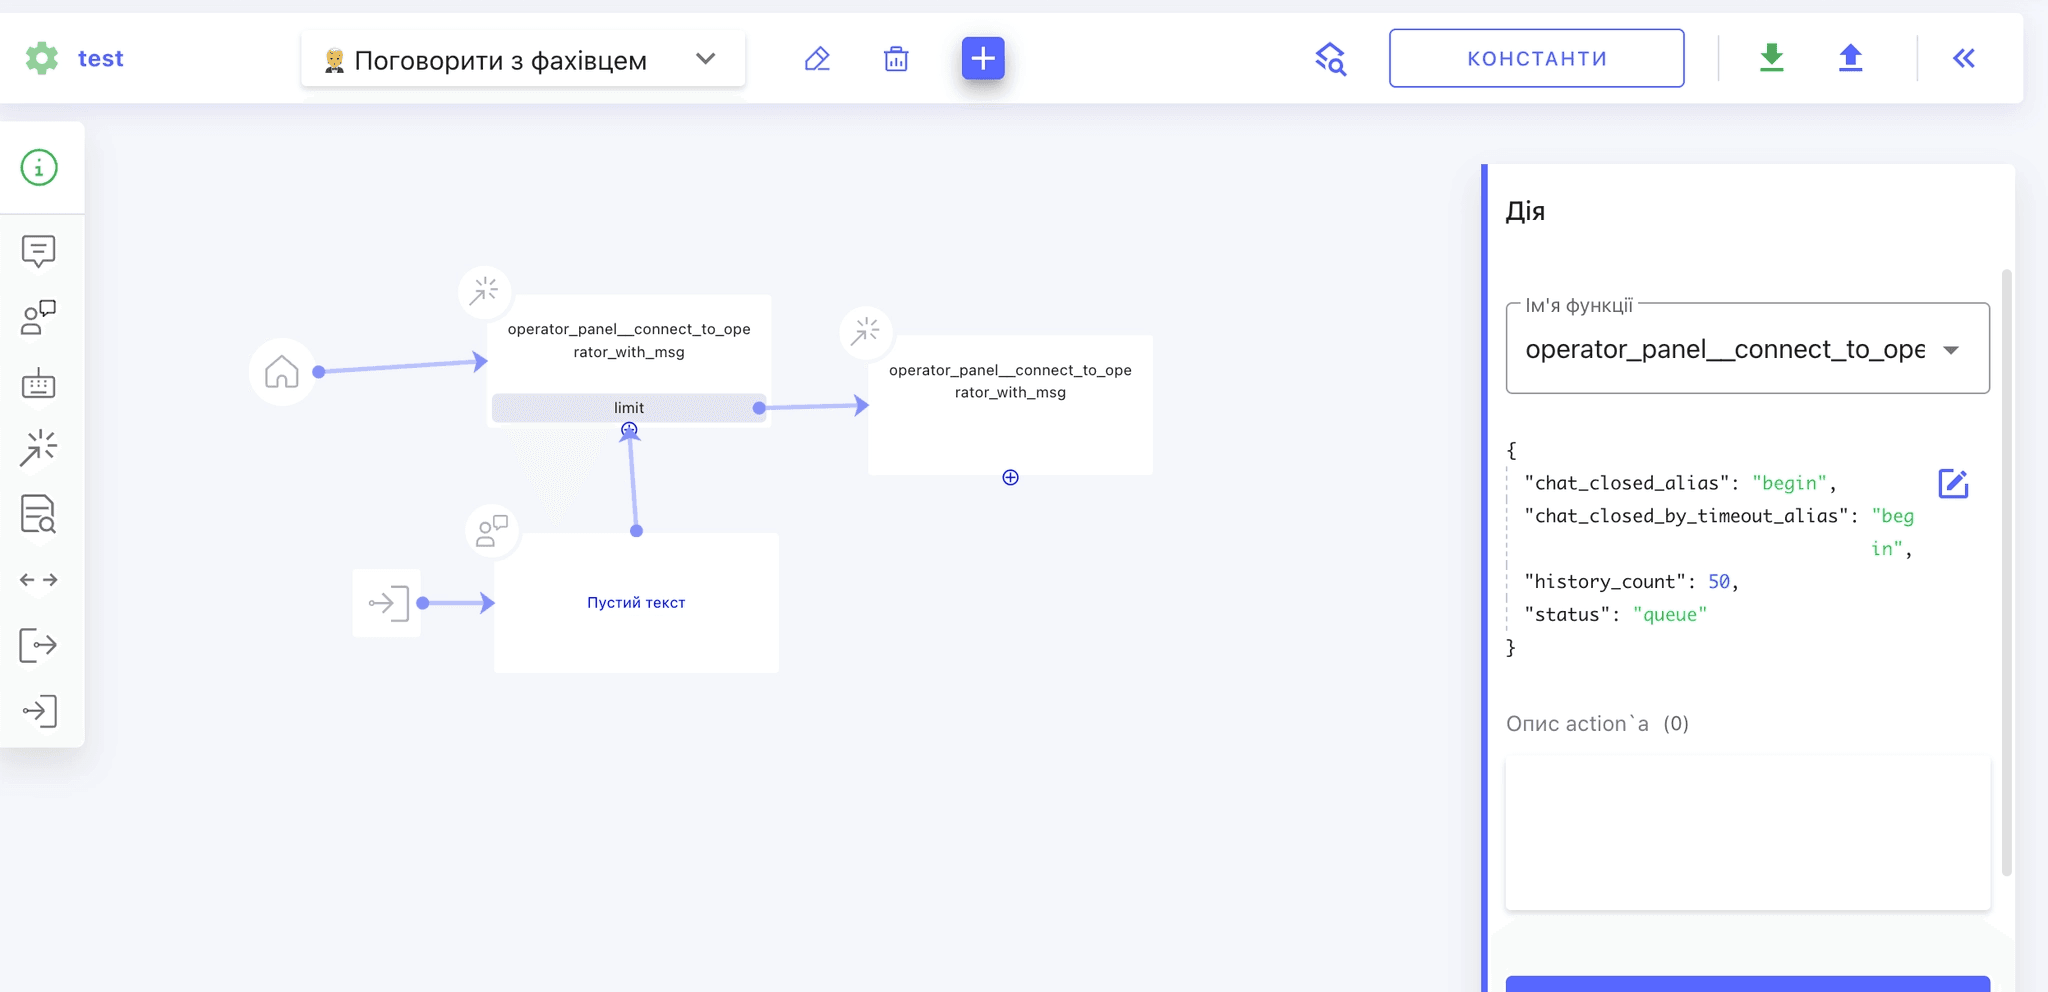The width and height of the screenshot is (2048, 992).
Task: Click the 'Дія' panel heading
Action: tap(1525, 212)
